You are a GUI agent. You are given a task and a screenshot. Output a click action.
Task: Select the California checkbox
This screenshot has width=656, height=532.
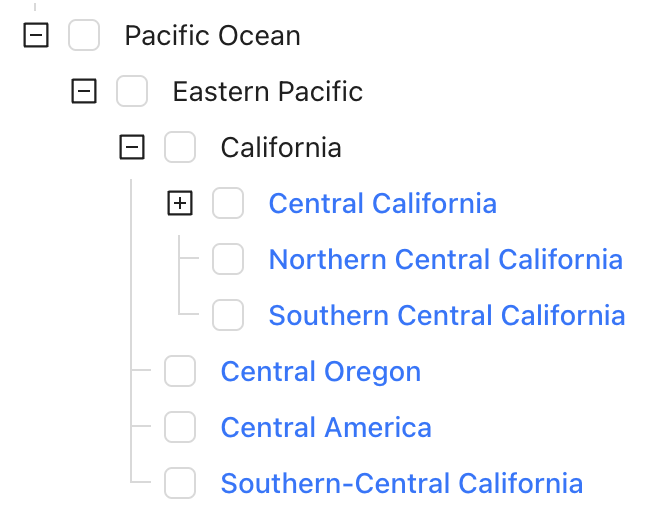pyautogui.click(x=180, y=148)
